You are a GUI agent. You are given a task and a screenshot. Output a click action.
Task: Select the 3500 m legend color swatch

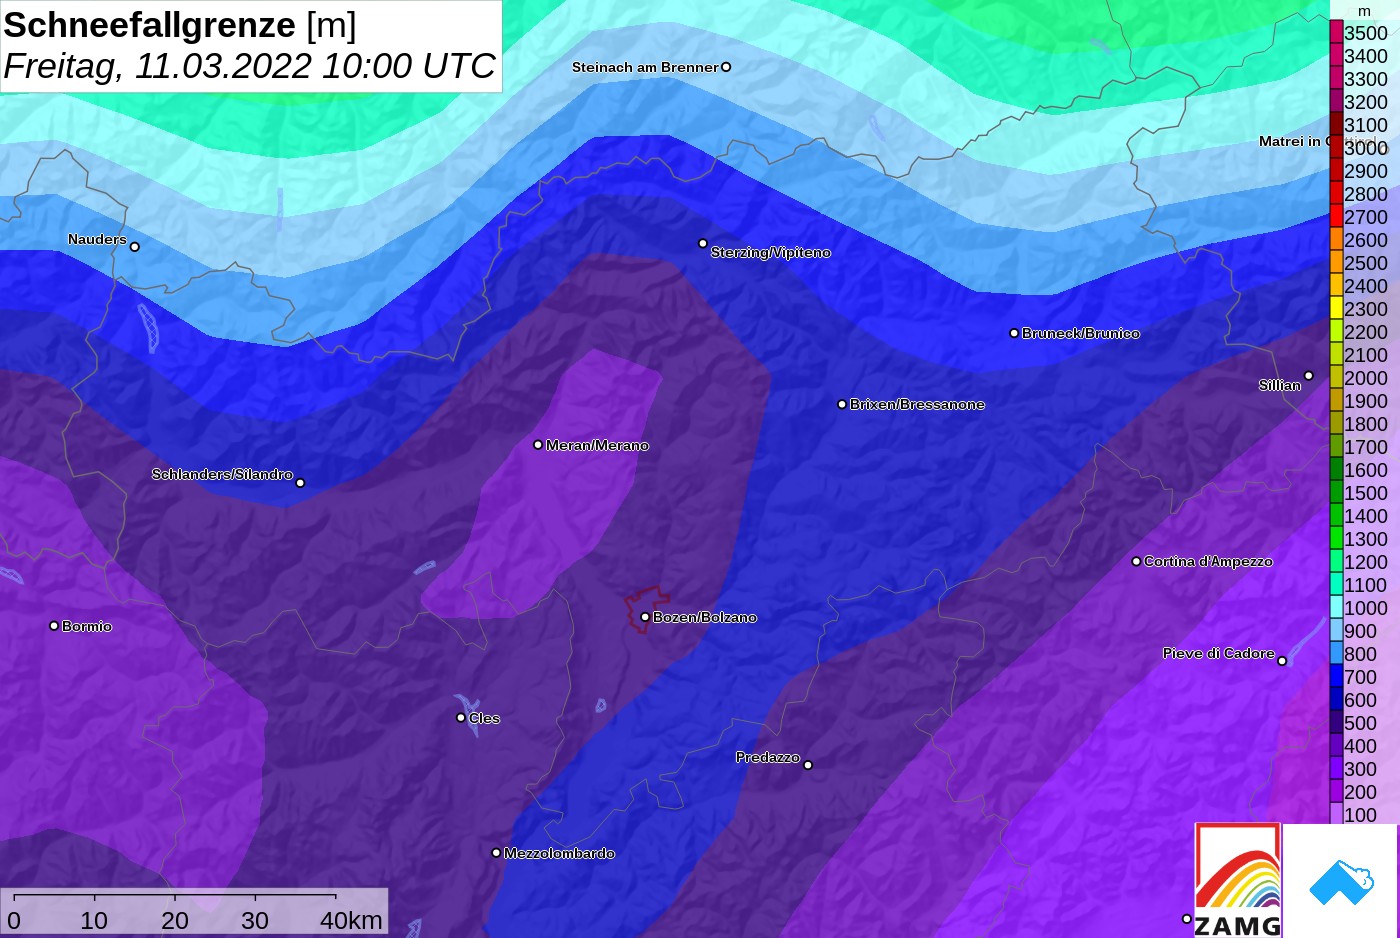coord(1336,33)
